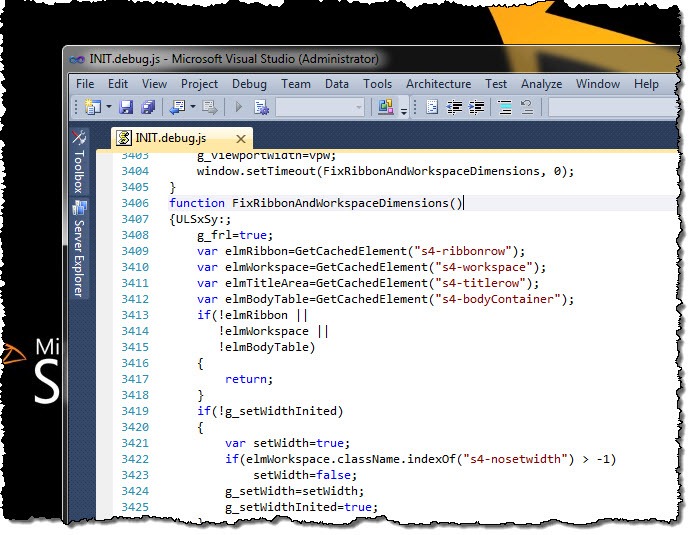Click the Uncomment Selection icon
This screenshot has height=535, width=693.
coord(527,107)
